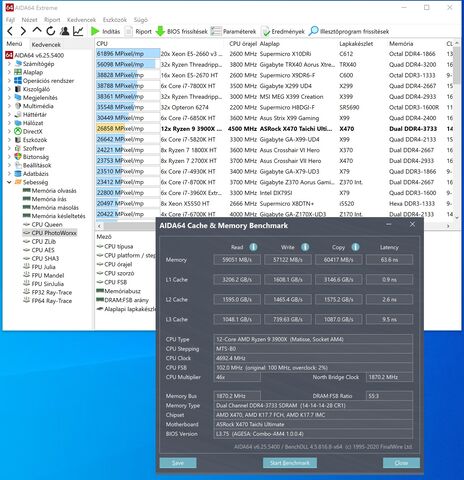The image size is (464, 480).
Task: Select FPU Mandel benchmark
Action: click(43, 275)
